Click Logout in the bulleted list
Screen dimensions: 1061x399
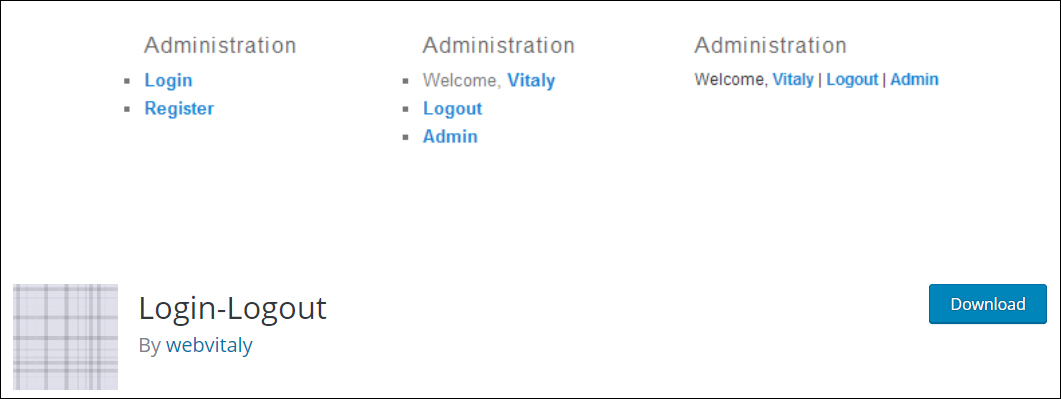[453, 108]
